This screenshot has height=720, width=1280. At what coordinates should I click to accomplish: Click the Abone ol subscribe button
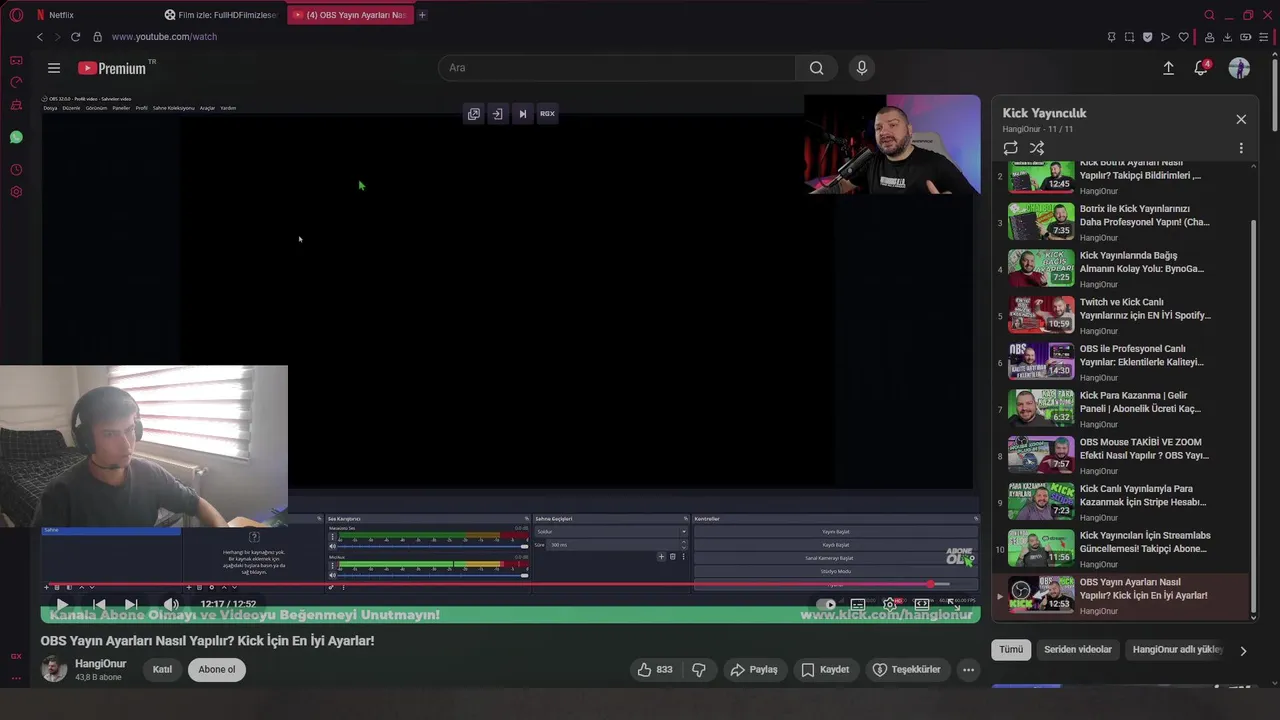click(217, 670)
